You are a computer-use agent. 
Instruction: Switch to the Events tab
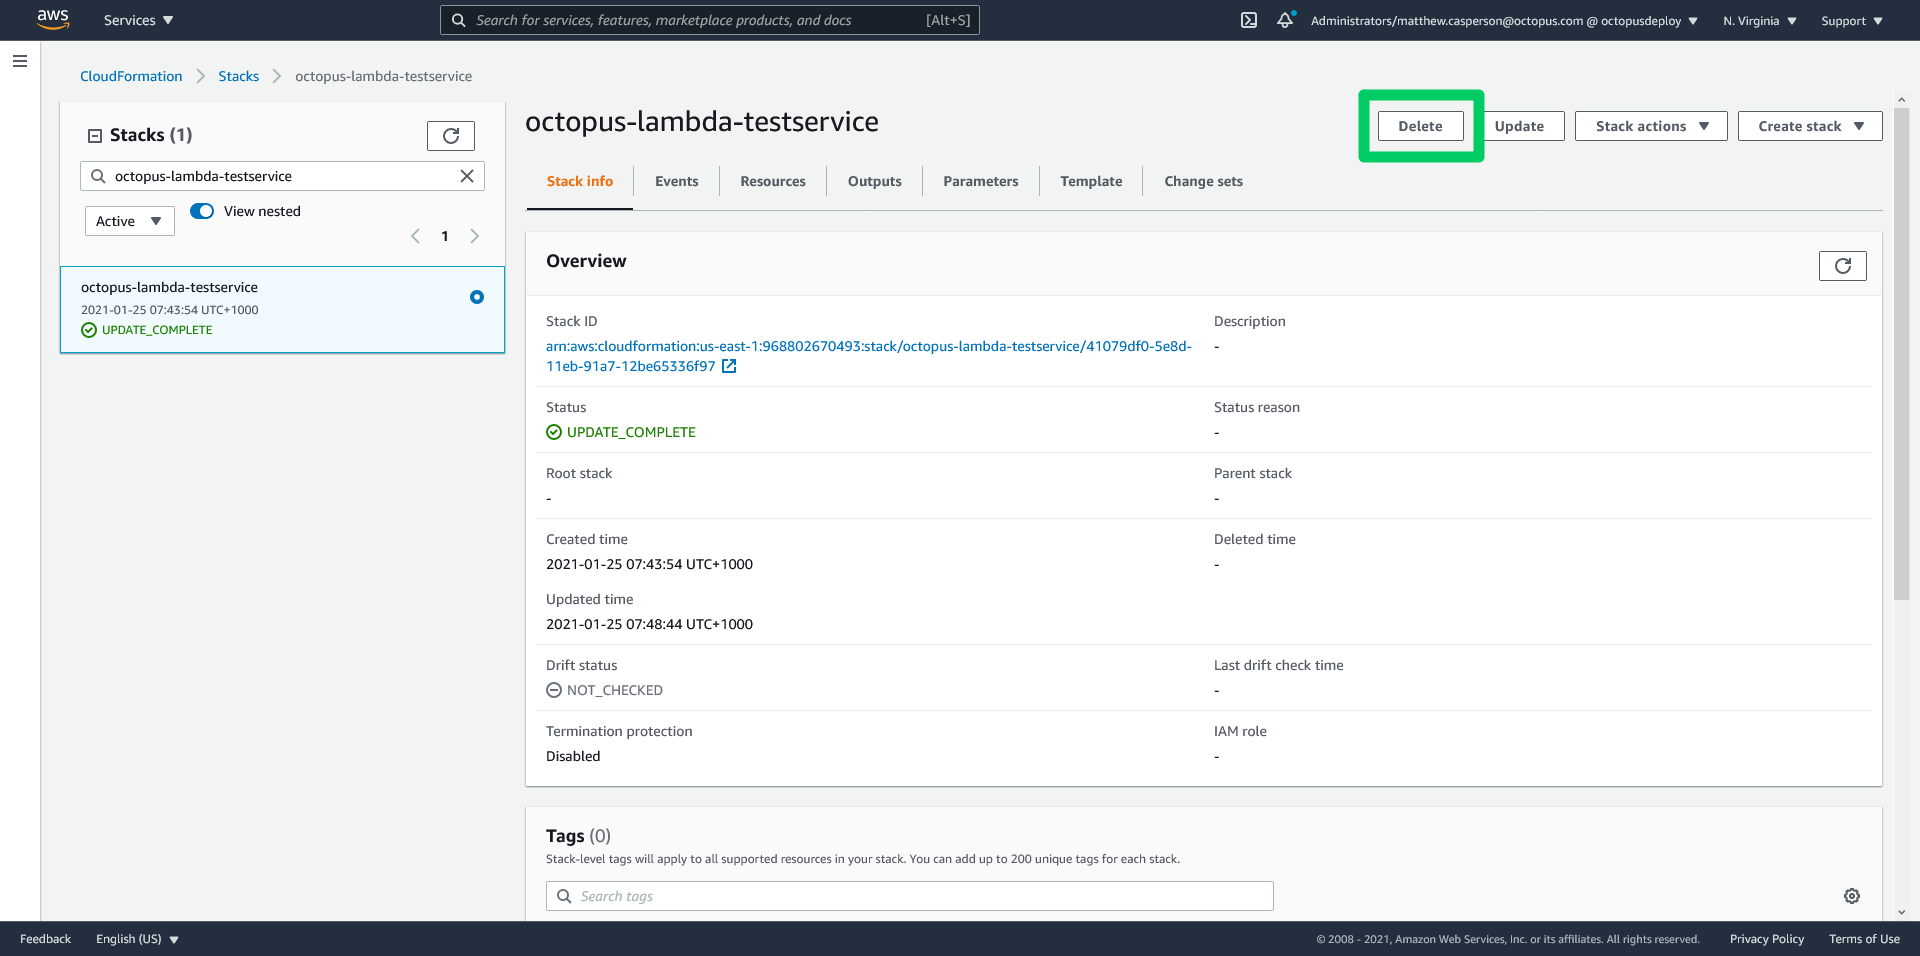click(x=676, y=181)
